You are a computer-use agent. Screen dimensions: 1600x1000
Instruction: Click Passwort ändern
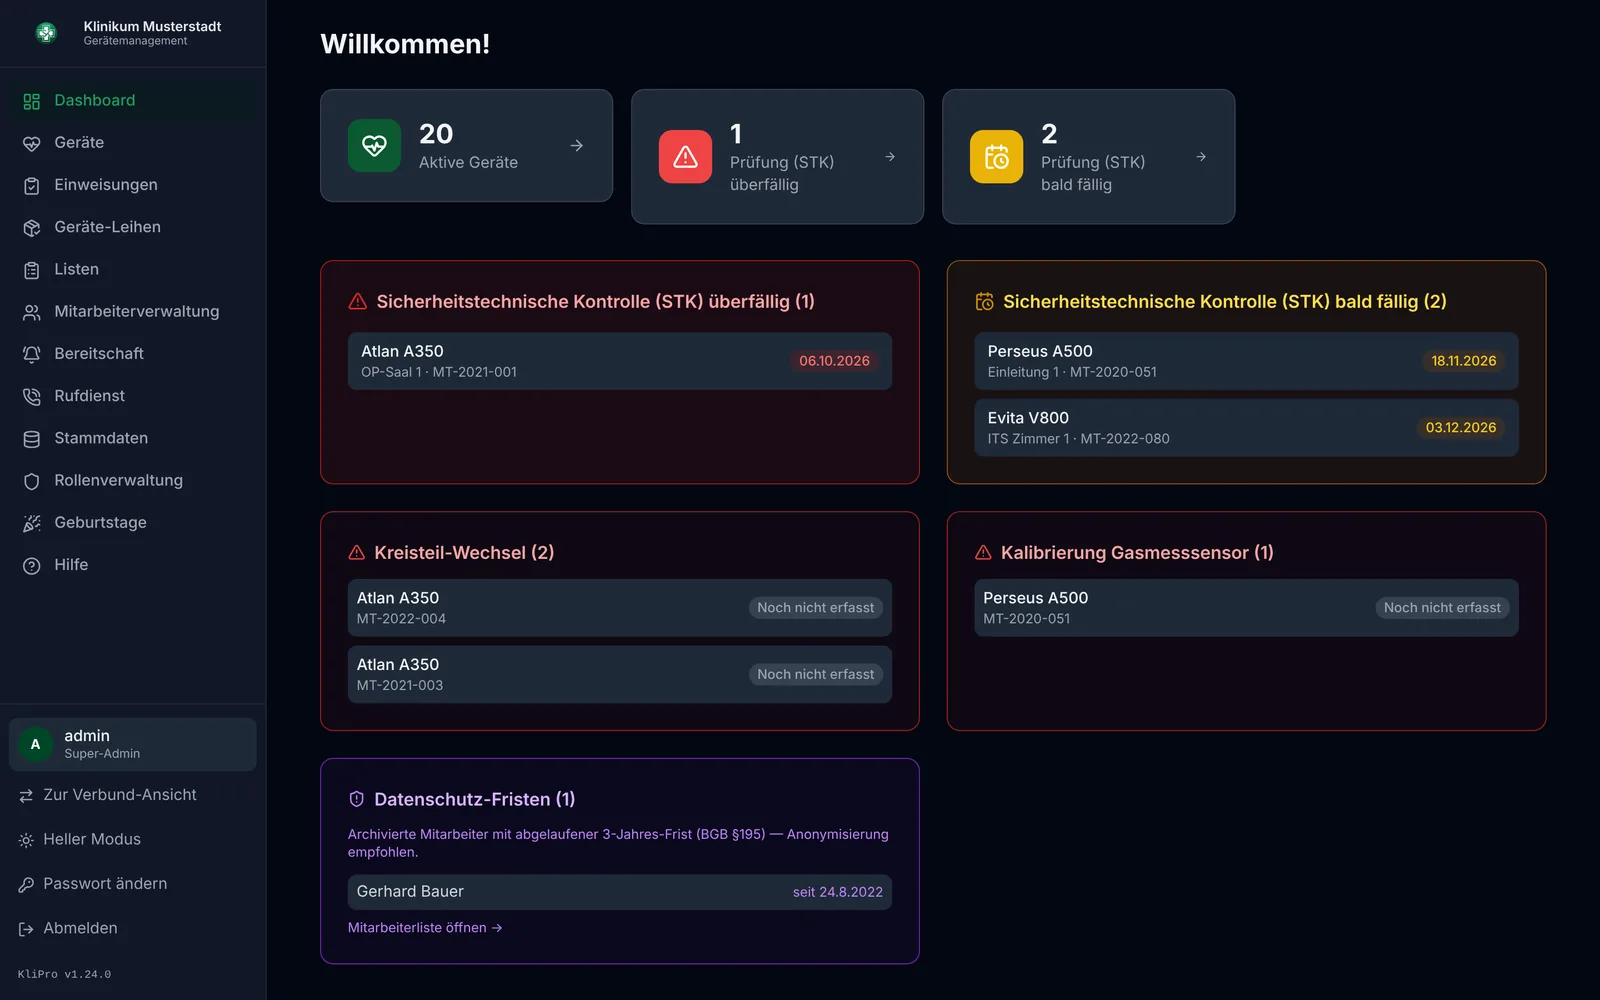click(133, 884)
